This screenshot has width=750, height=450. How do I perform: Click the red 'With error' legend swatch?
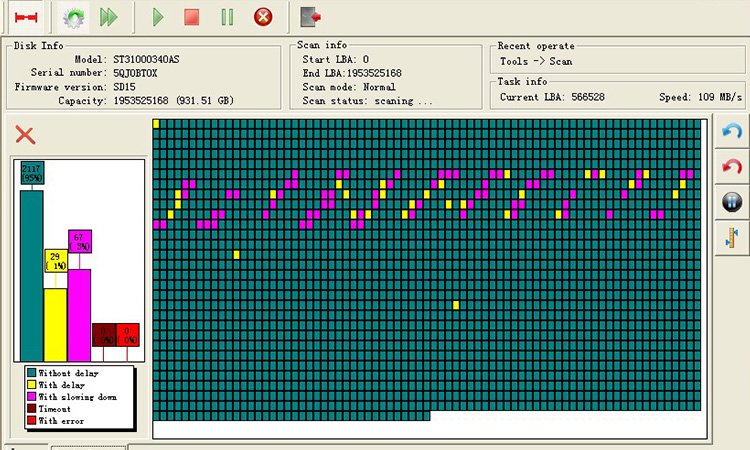click(32, 420)
